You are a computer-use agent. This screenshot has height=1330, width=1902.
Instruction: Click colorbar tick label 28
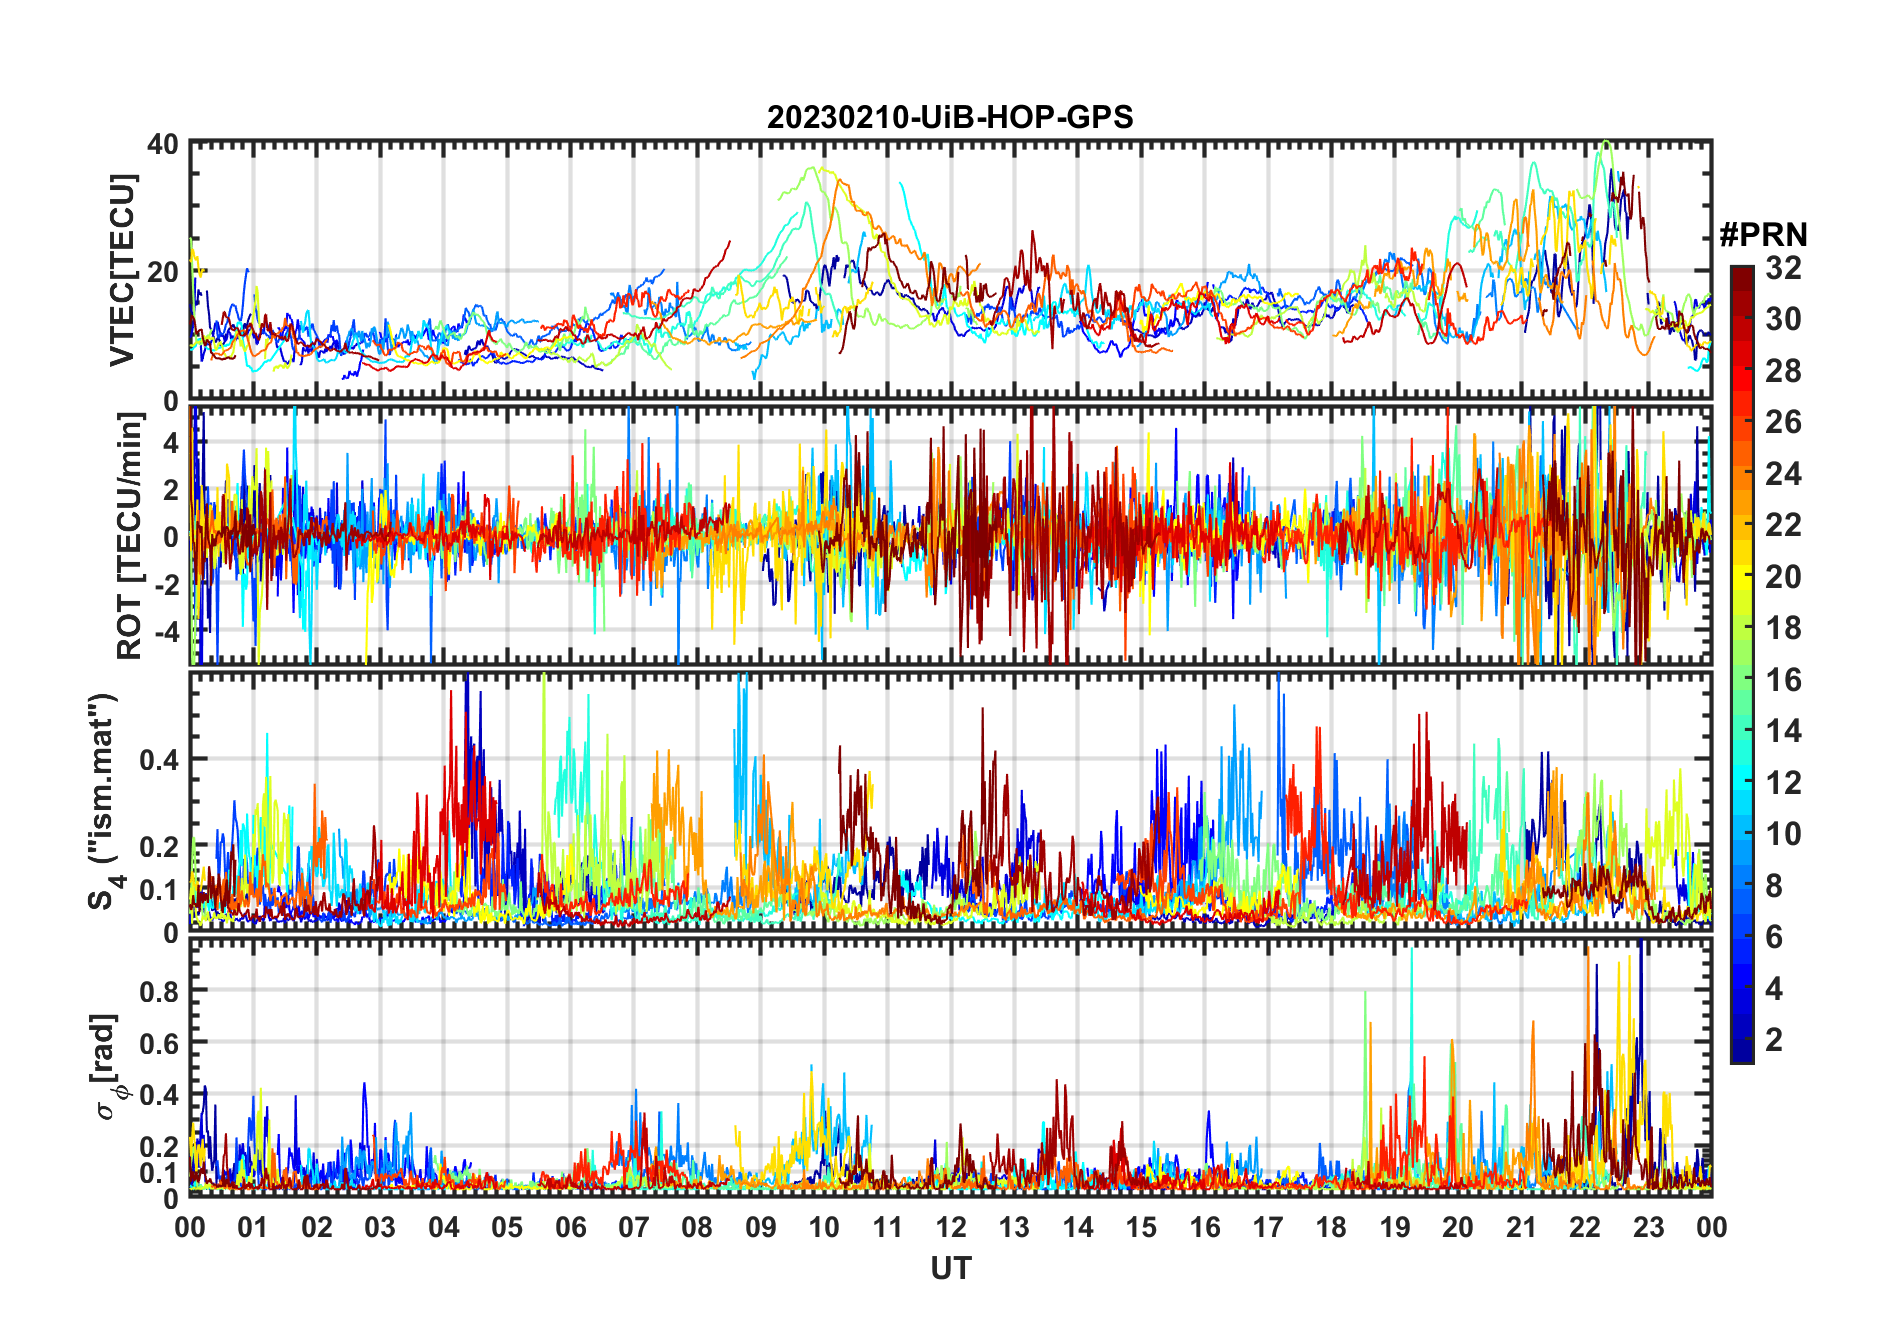coord(1783,371)
